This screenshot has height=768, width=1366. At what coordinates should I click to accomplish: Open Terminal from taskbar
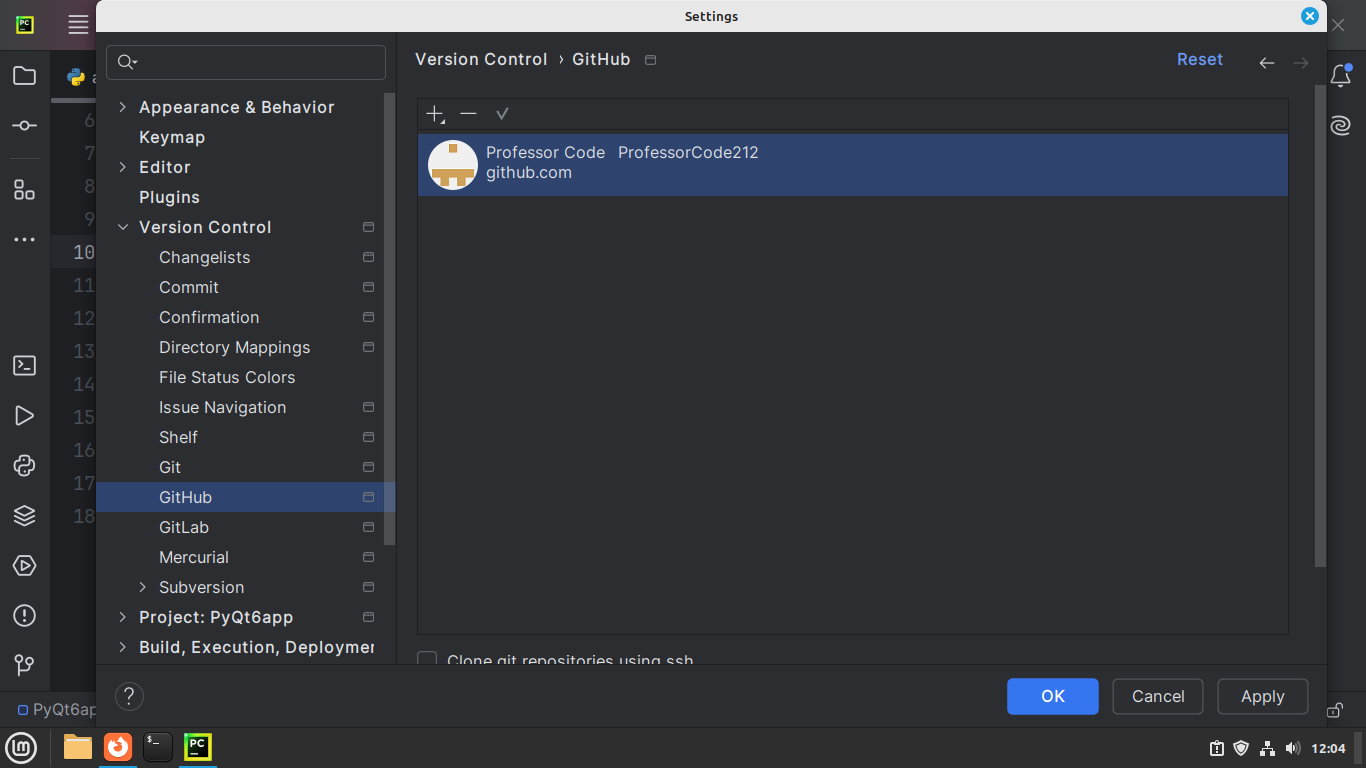tap(157, 747)
